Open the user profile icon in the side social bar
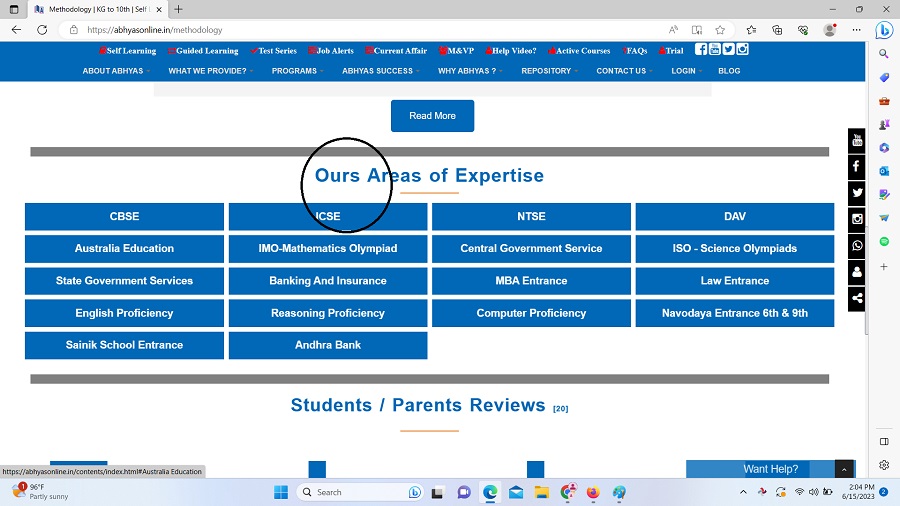Image resolution: width=900 pixels, height=506 pixels. click(x=857, y=272)
